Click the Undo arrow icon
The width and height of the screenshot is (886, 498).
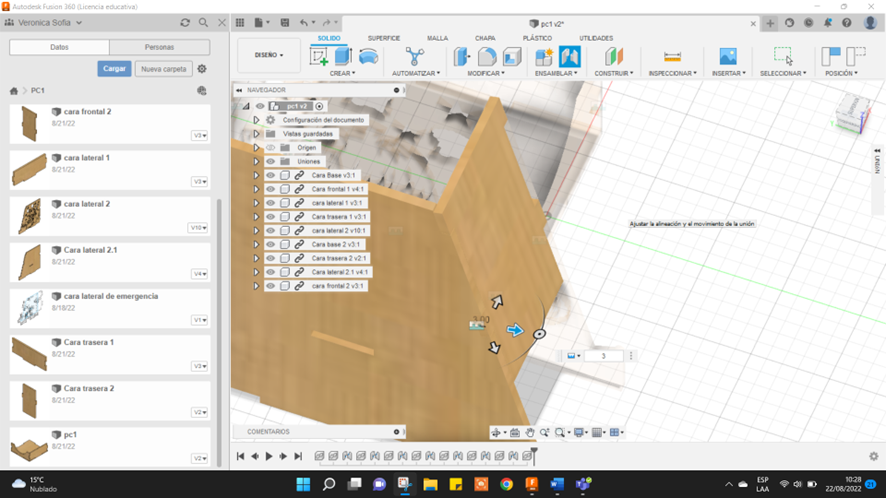coord(304,23)
